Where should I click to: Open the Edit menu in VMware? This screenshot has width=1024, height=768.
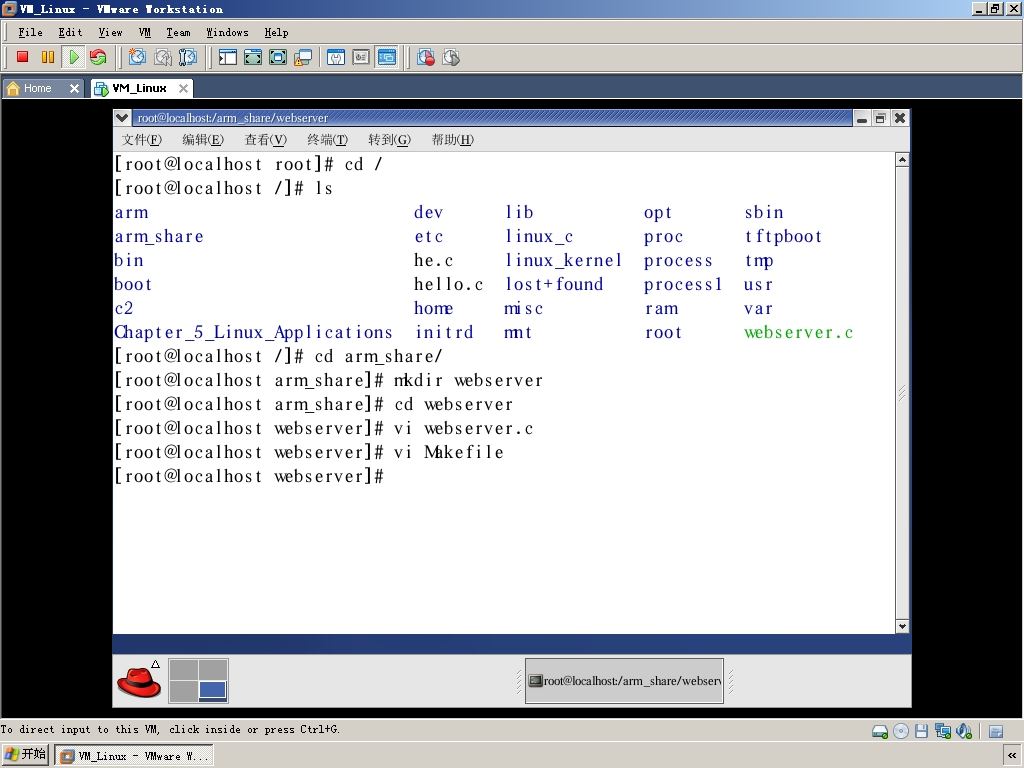[x=71, y=32]
